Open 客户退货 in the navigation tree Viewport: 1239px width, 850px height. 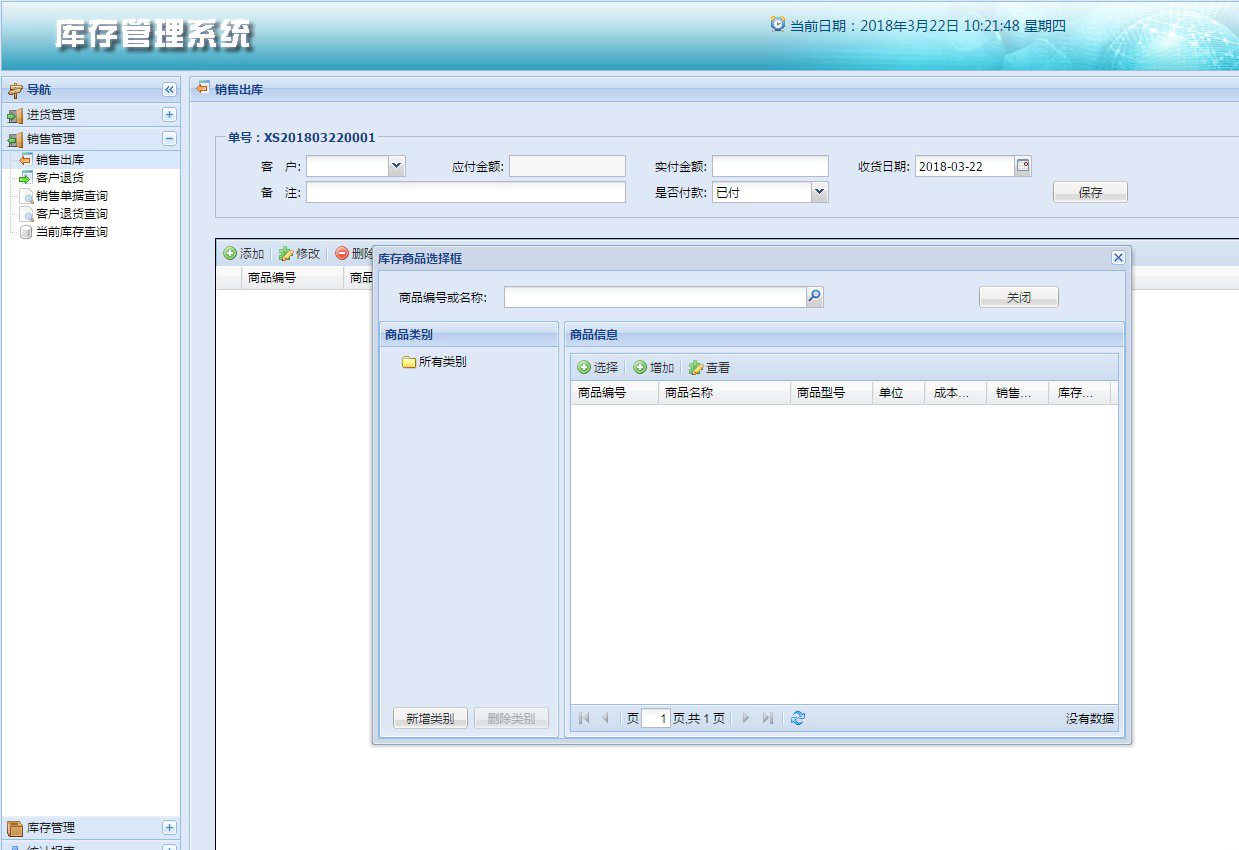(x=60, y=178)
